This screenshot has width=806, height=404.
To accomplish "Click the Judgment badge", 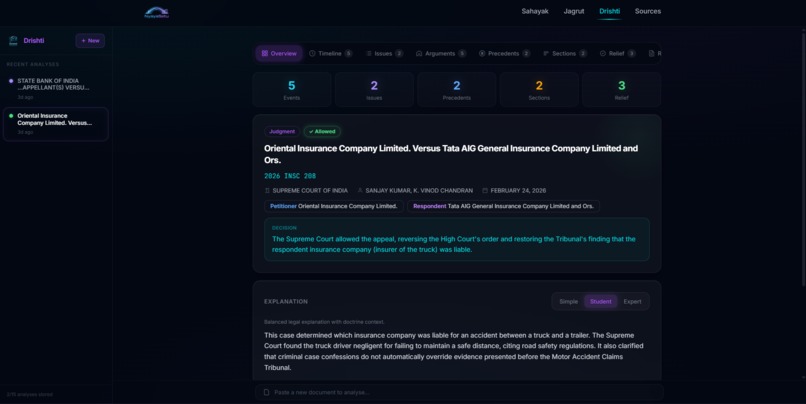I will click(282, 132).
